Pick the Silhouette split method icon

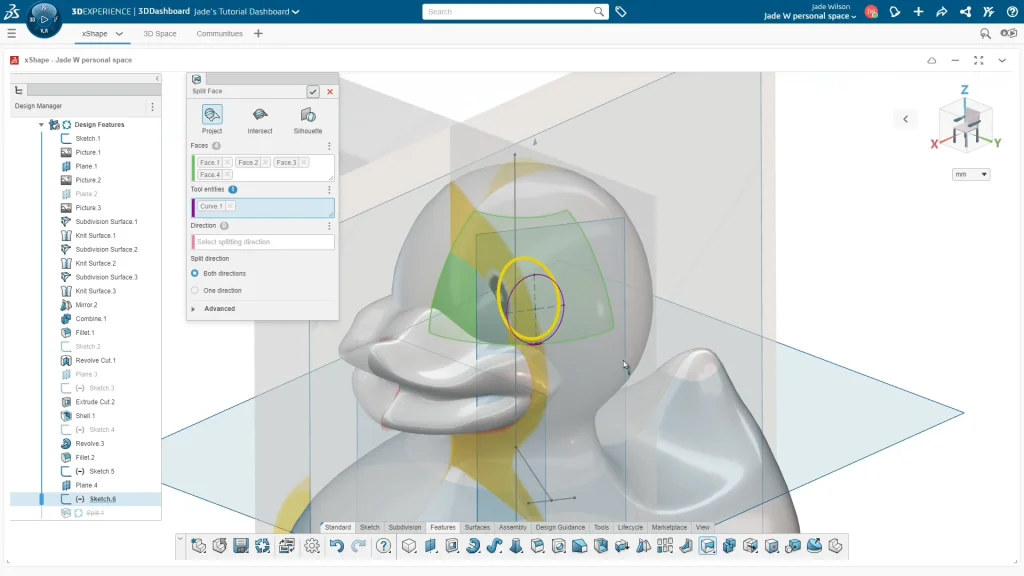tap(308, 115)
